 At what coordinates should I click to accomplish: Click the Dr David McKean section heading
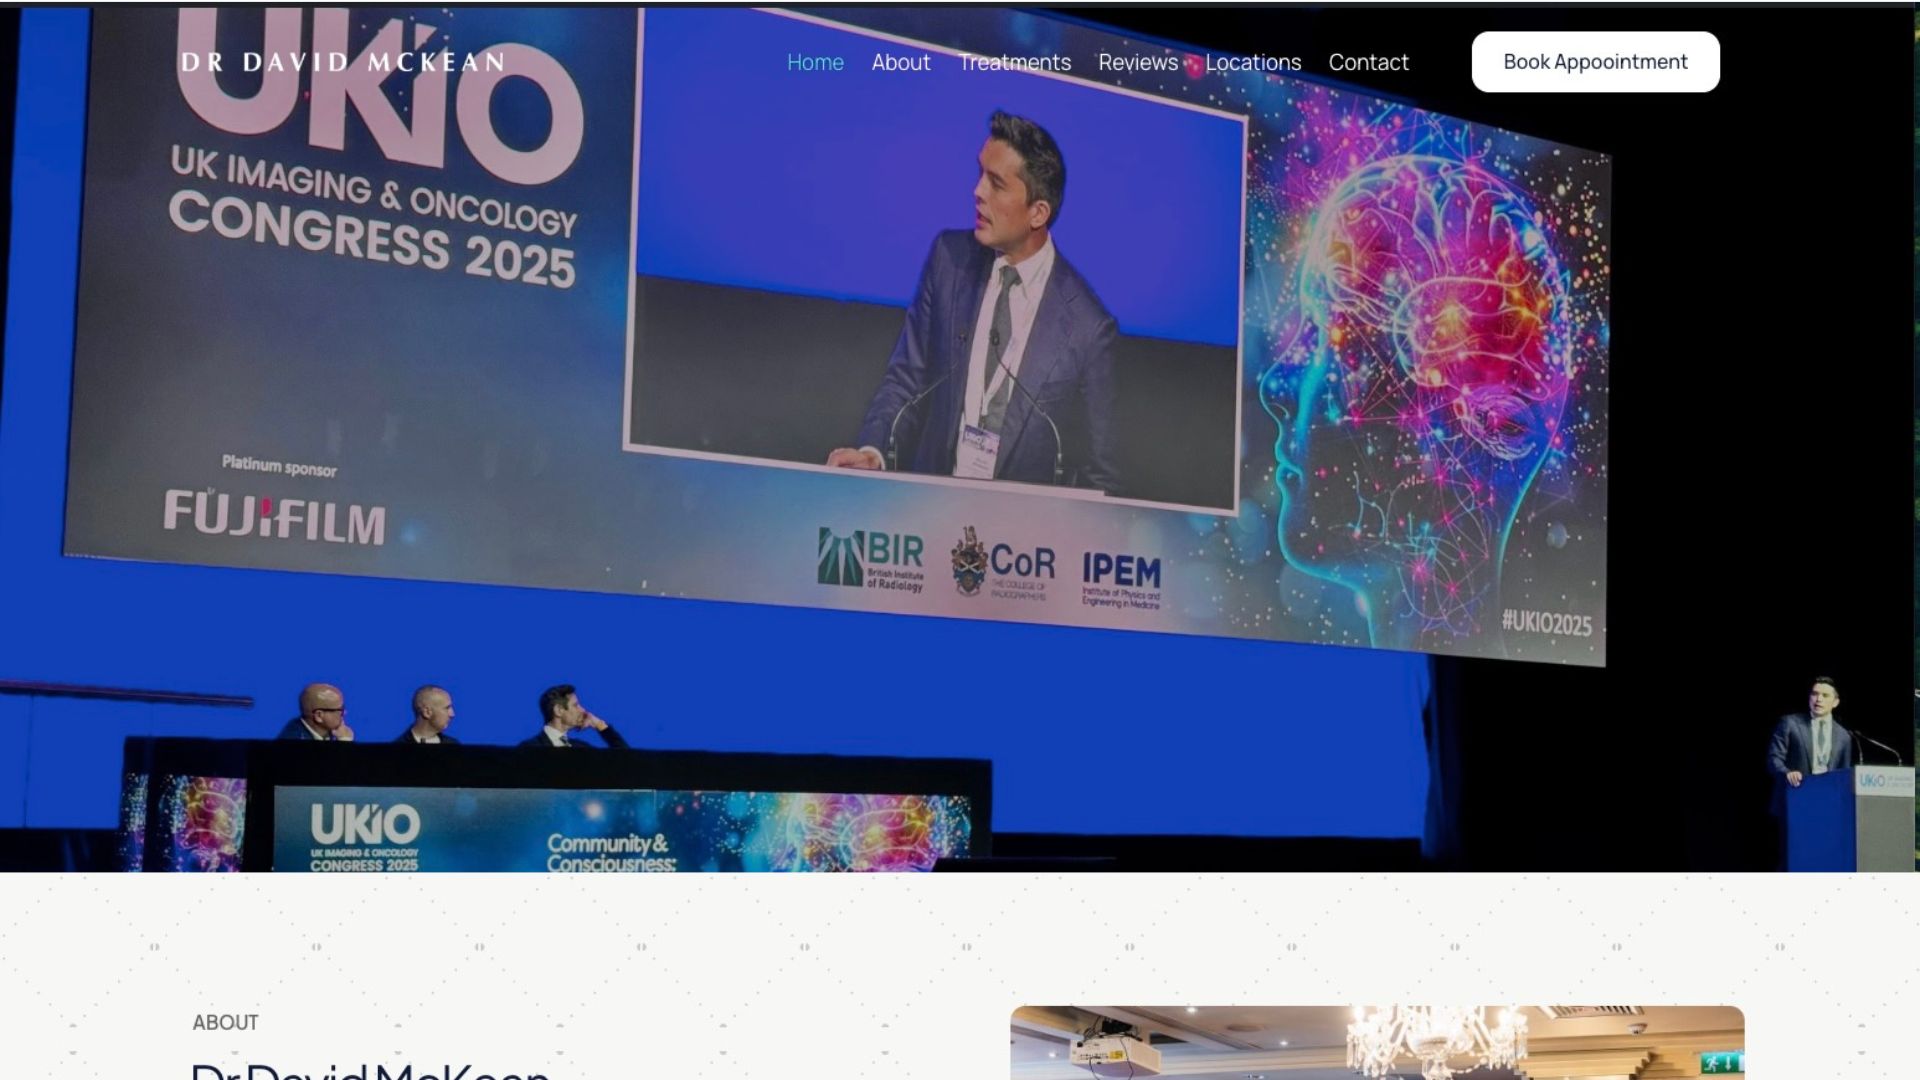370,1070
